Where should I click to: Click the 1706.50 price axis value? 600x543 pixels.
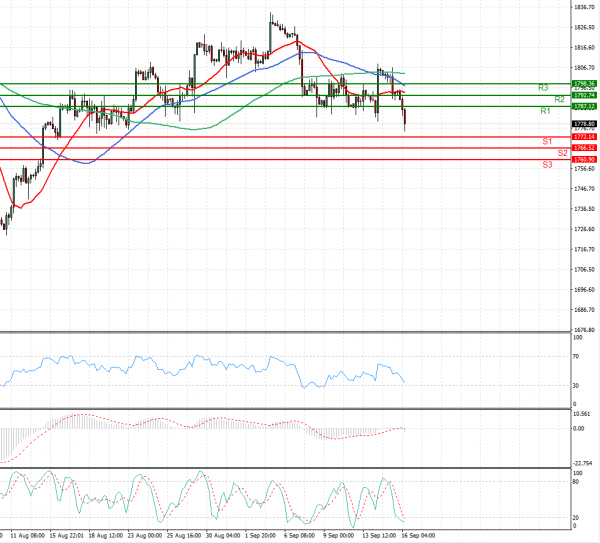coord(584,269)
